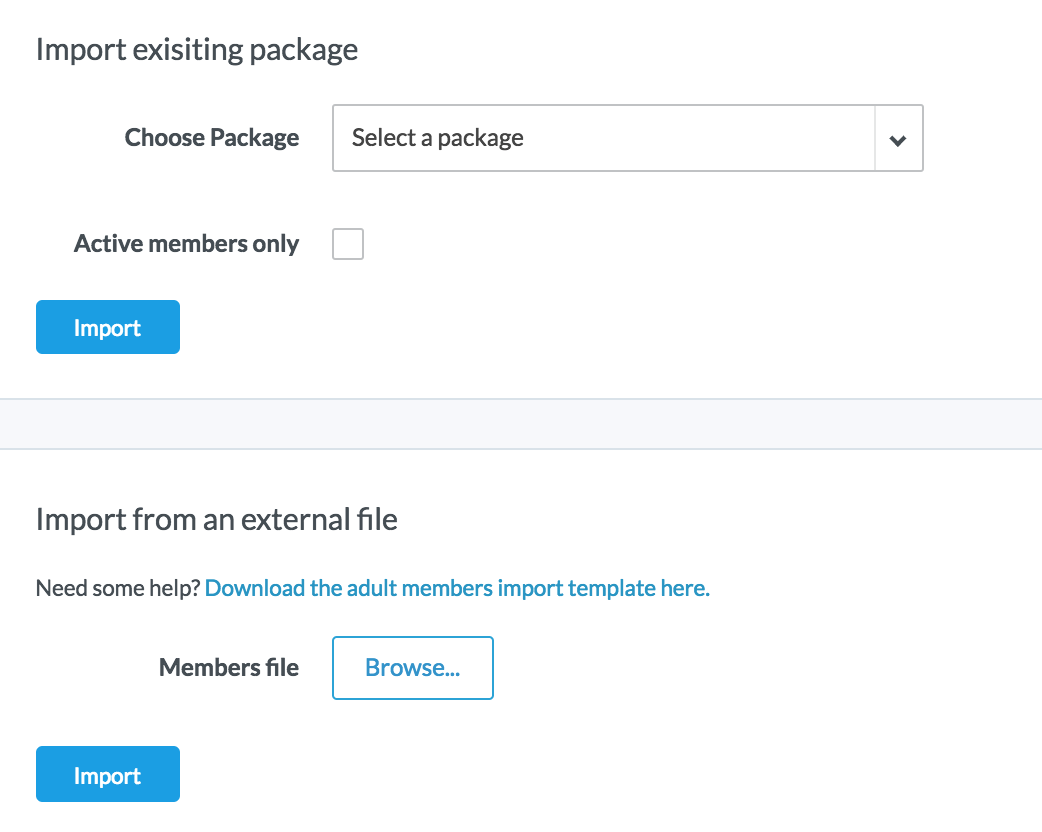Click the 'Download' word starting the template link

pos(254,588)
